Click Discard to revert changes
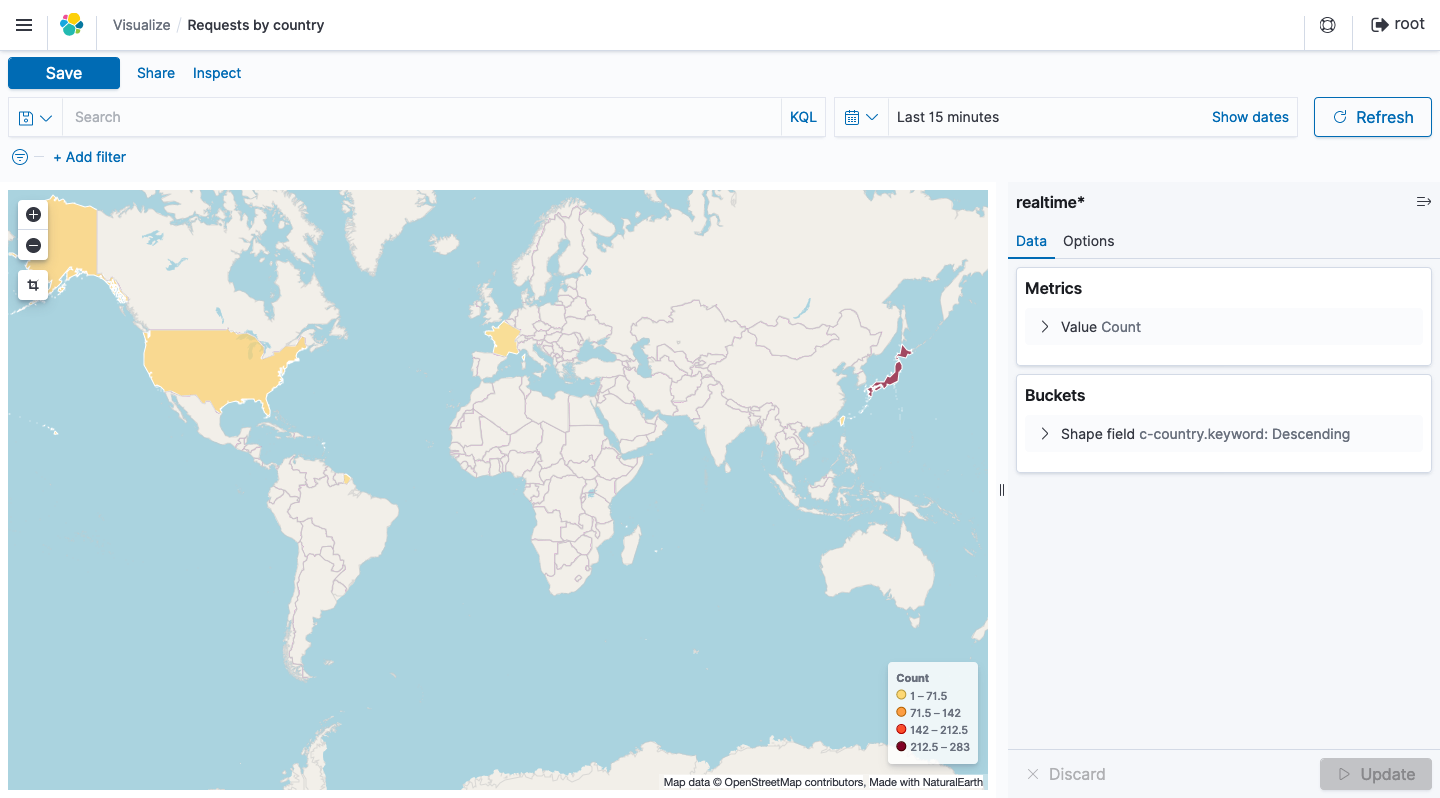1440x798 pixels. (1068, 773)
